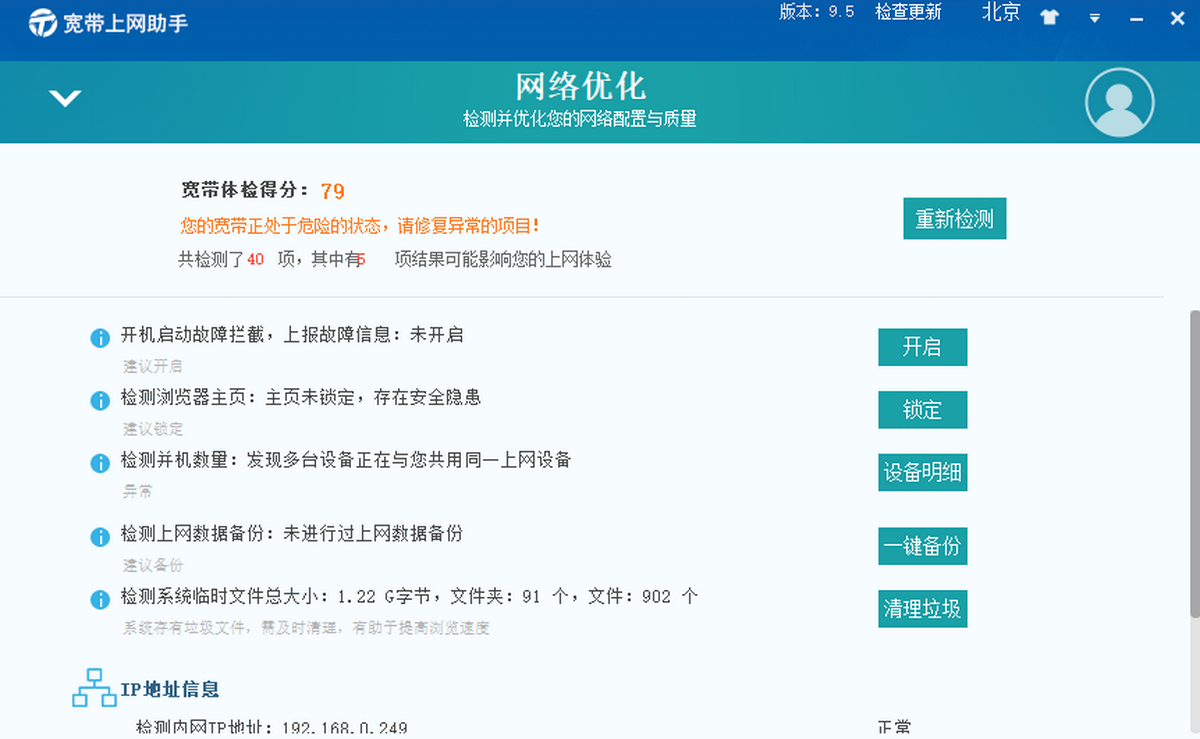Click the 重新检测 button

954,219
